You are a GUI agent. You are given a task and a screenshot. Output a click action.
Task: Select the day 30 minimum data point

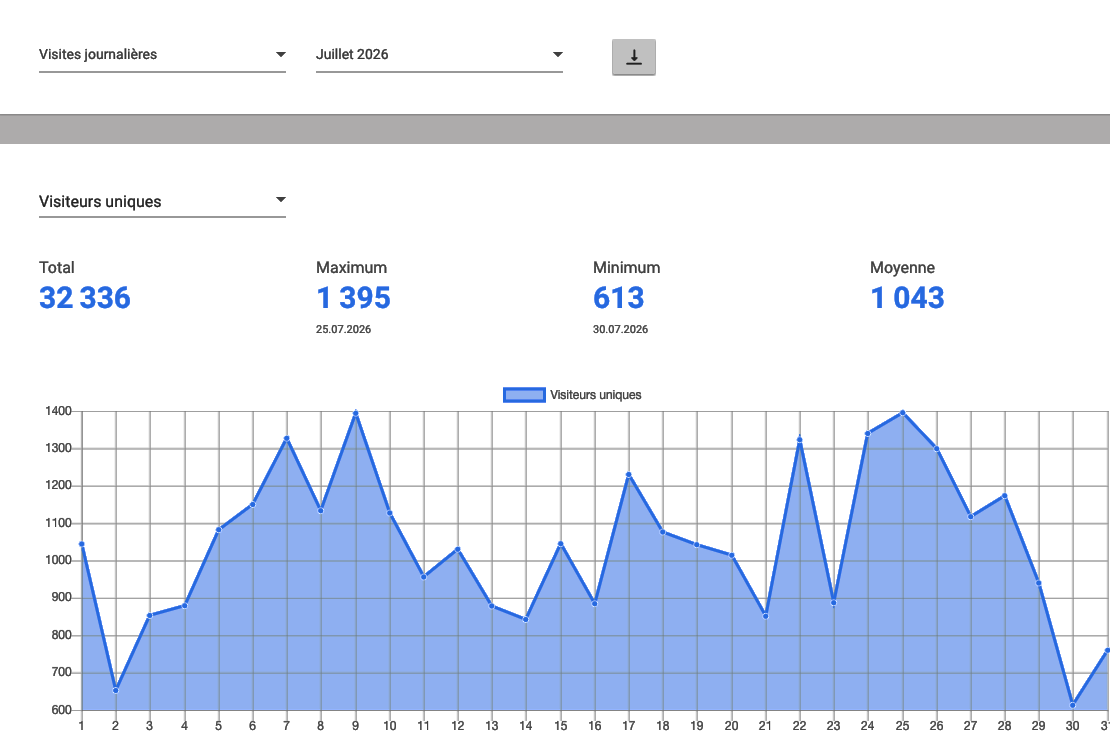(1072, 705)
